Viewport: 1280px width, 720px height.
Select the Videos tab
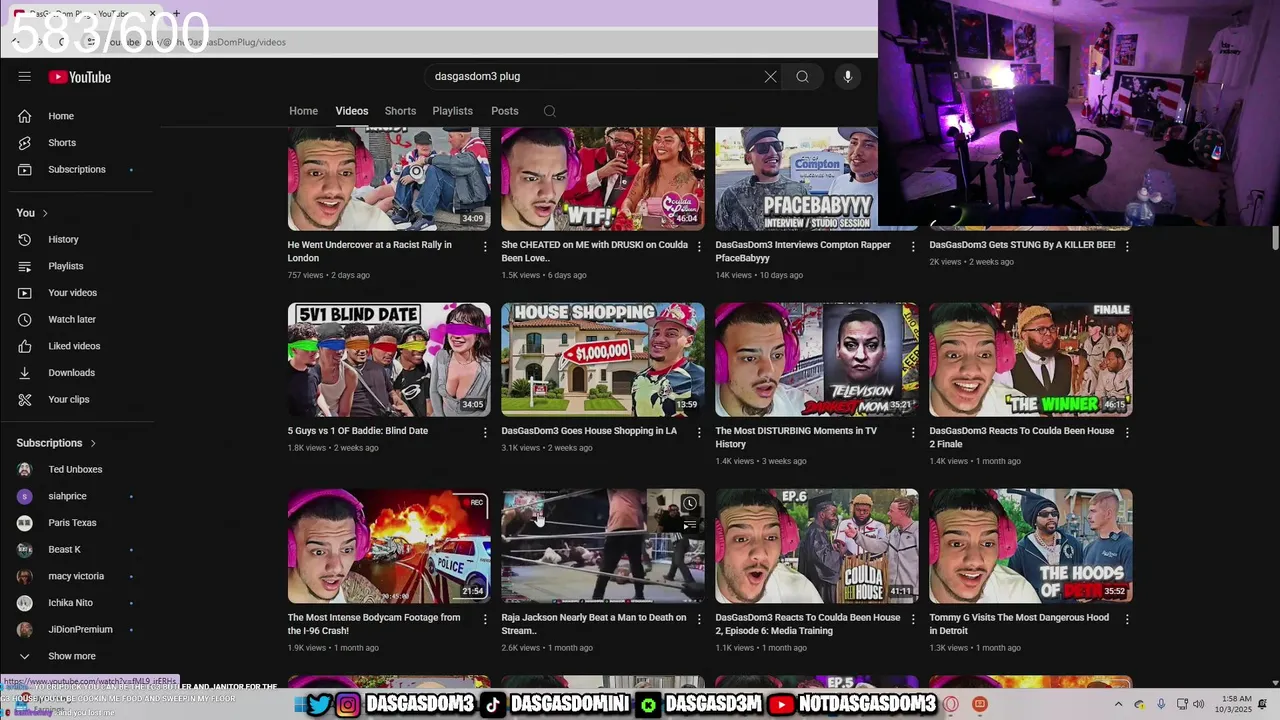[352, 111]
